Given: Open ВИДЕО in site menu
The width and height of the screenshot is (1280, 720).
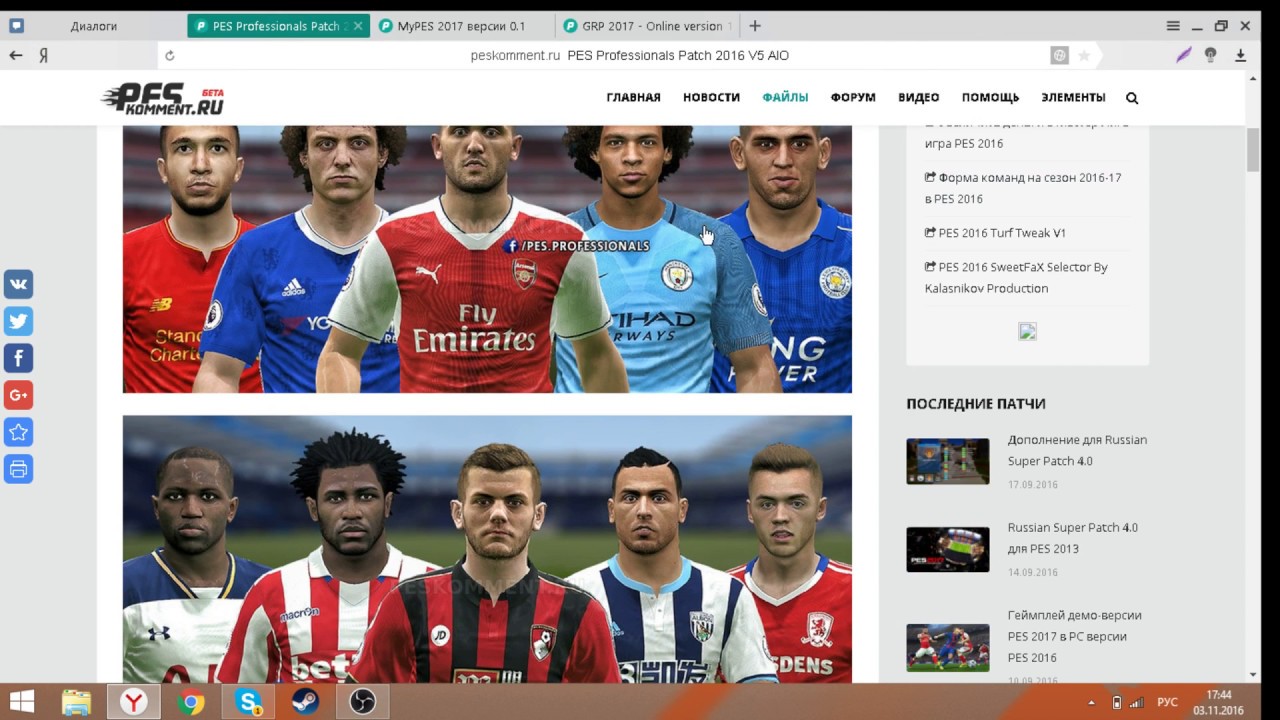Looking at the screenshot, I should click(x=918, y=98).
